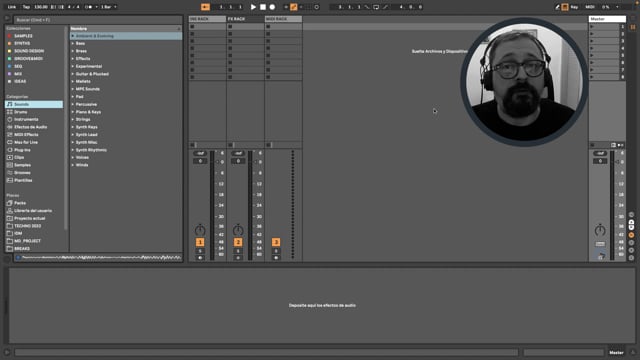Toggle the orange Draw Mode pencil icon
The image size is (640, 360).
point(293,7)
